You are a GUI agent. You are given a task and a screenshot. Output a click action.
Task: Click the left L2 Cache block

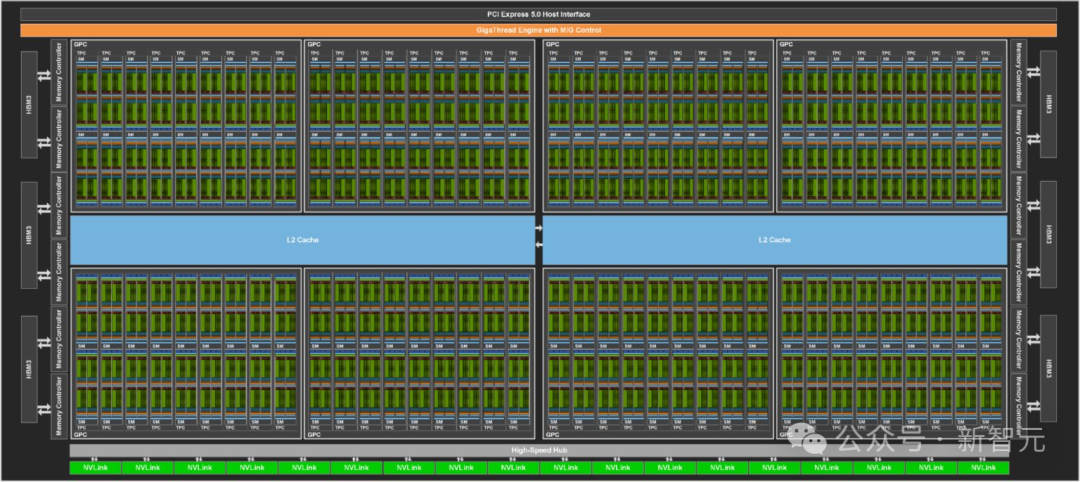[302, 240]
